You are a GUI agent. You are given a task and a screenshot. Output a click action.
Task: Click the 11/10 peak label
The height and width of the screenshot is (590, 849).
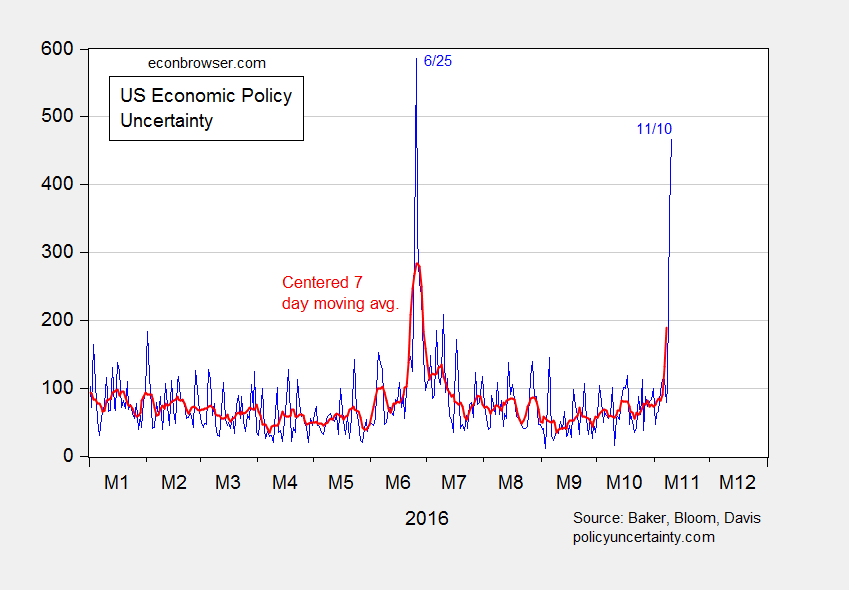click(x=654, y=129)
